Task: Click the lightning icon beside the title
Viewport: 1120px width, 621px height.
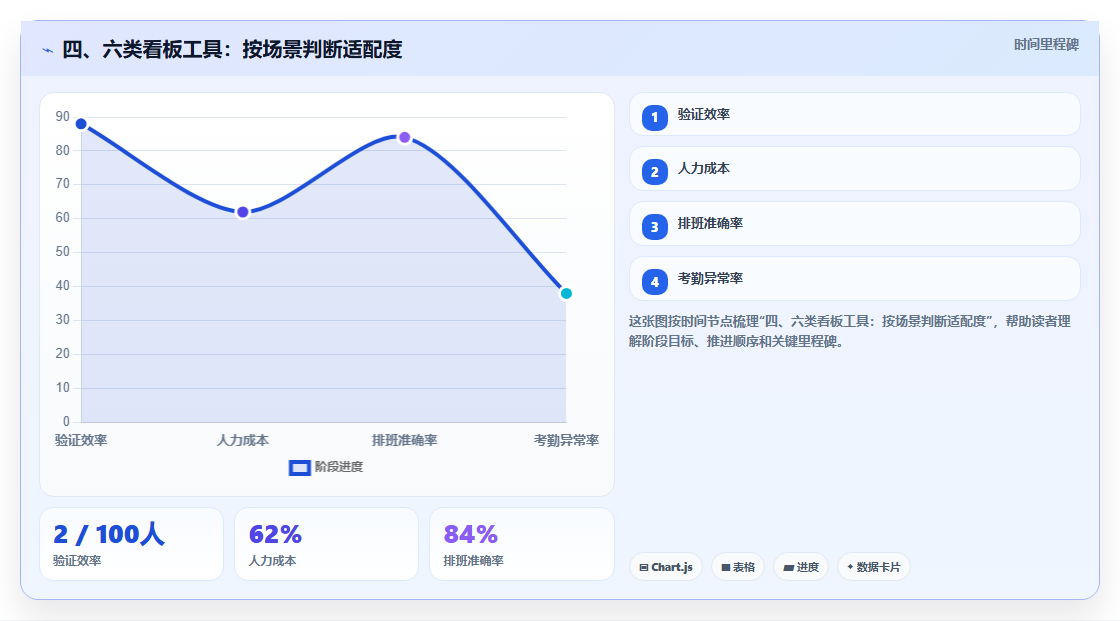Action: coord(47,51)
